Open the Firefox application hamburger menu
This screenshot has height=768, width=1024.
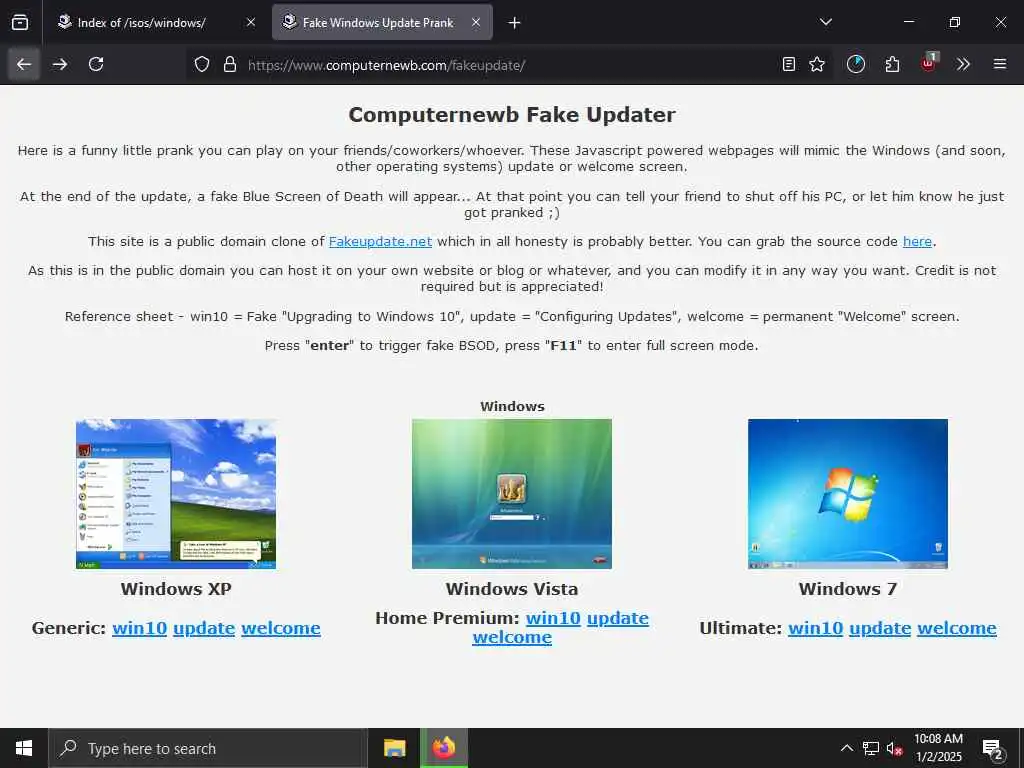coord(1000,64)
